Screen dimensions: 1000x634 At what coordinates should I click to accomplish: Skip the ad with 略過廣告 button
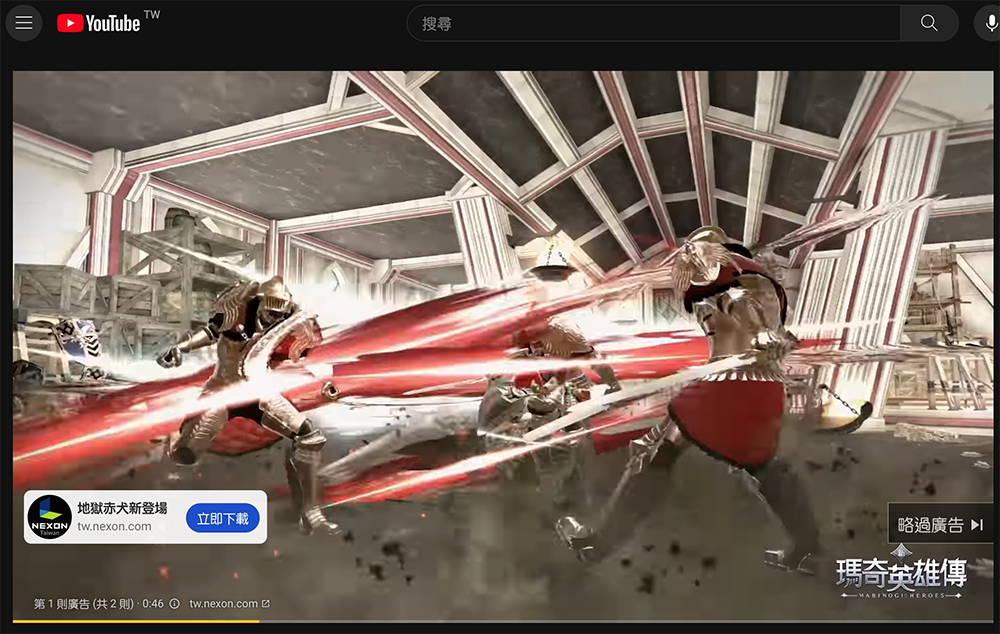[941, 524]
